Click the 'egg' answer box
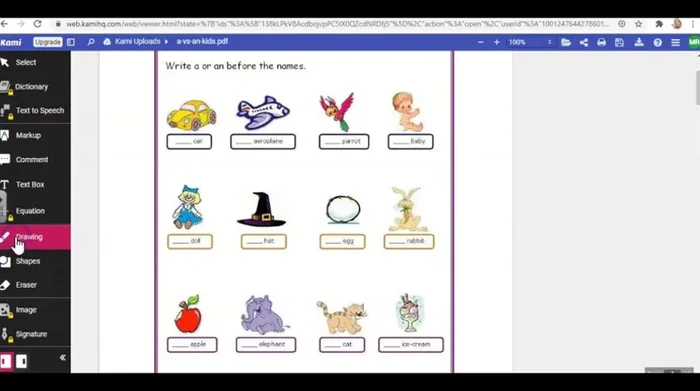The image size is (700, 391). tap(342, 241)
